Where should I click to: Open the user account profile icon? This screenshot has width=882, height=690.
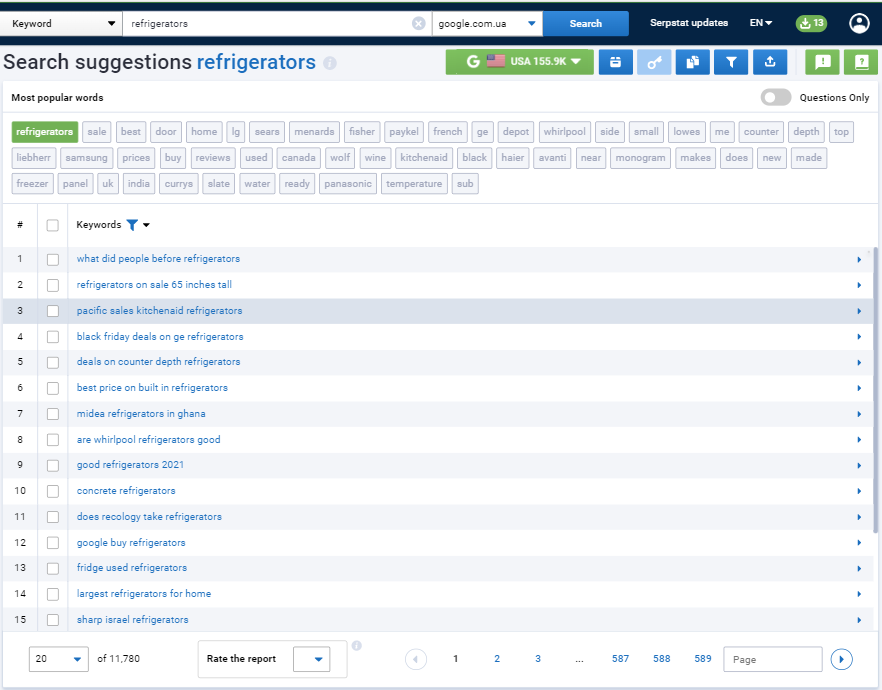click(859, 24)
